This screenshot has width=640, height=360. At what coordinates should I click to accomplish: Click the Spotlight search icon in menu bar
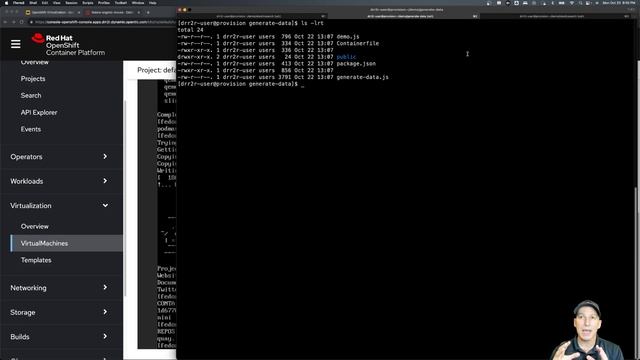(x=580, y=3)
